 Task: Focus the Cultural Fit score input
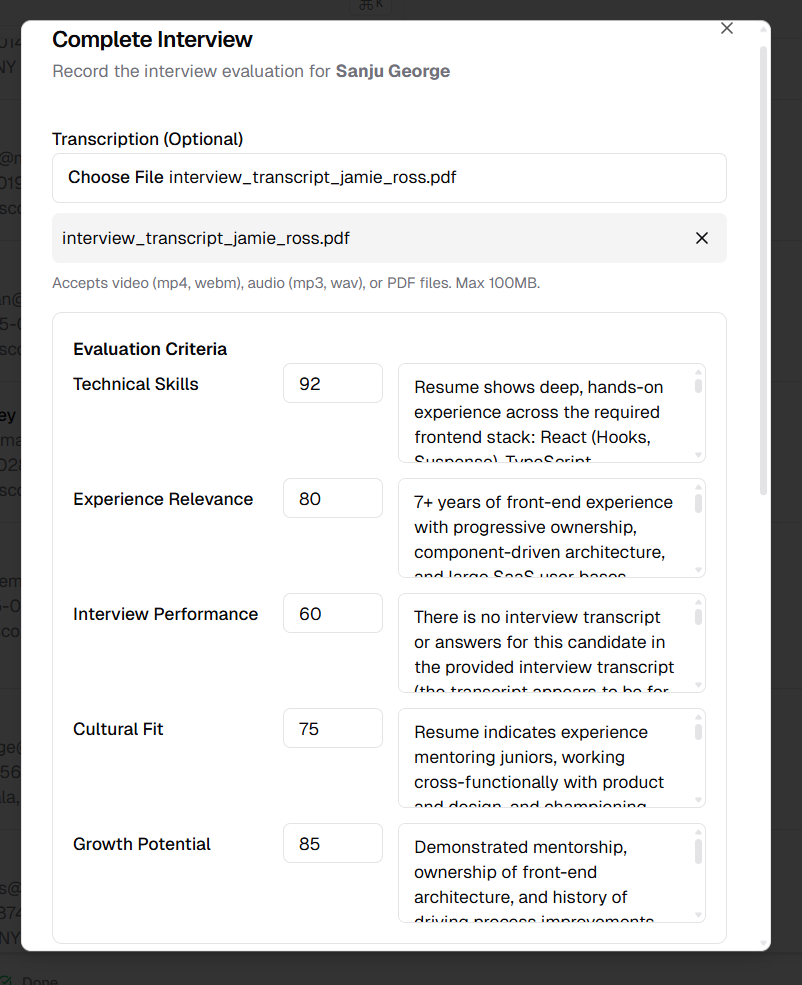(332, 728)
